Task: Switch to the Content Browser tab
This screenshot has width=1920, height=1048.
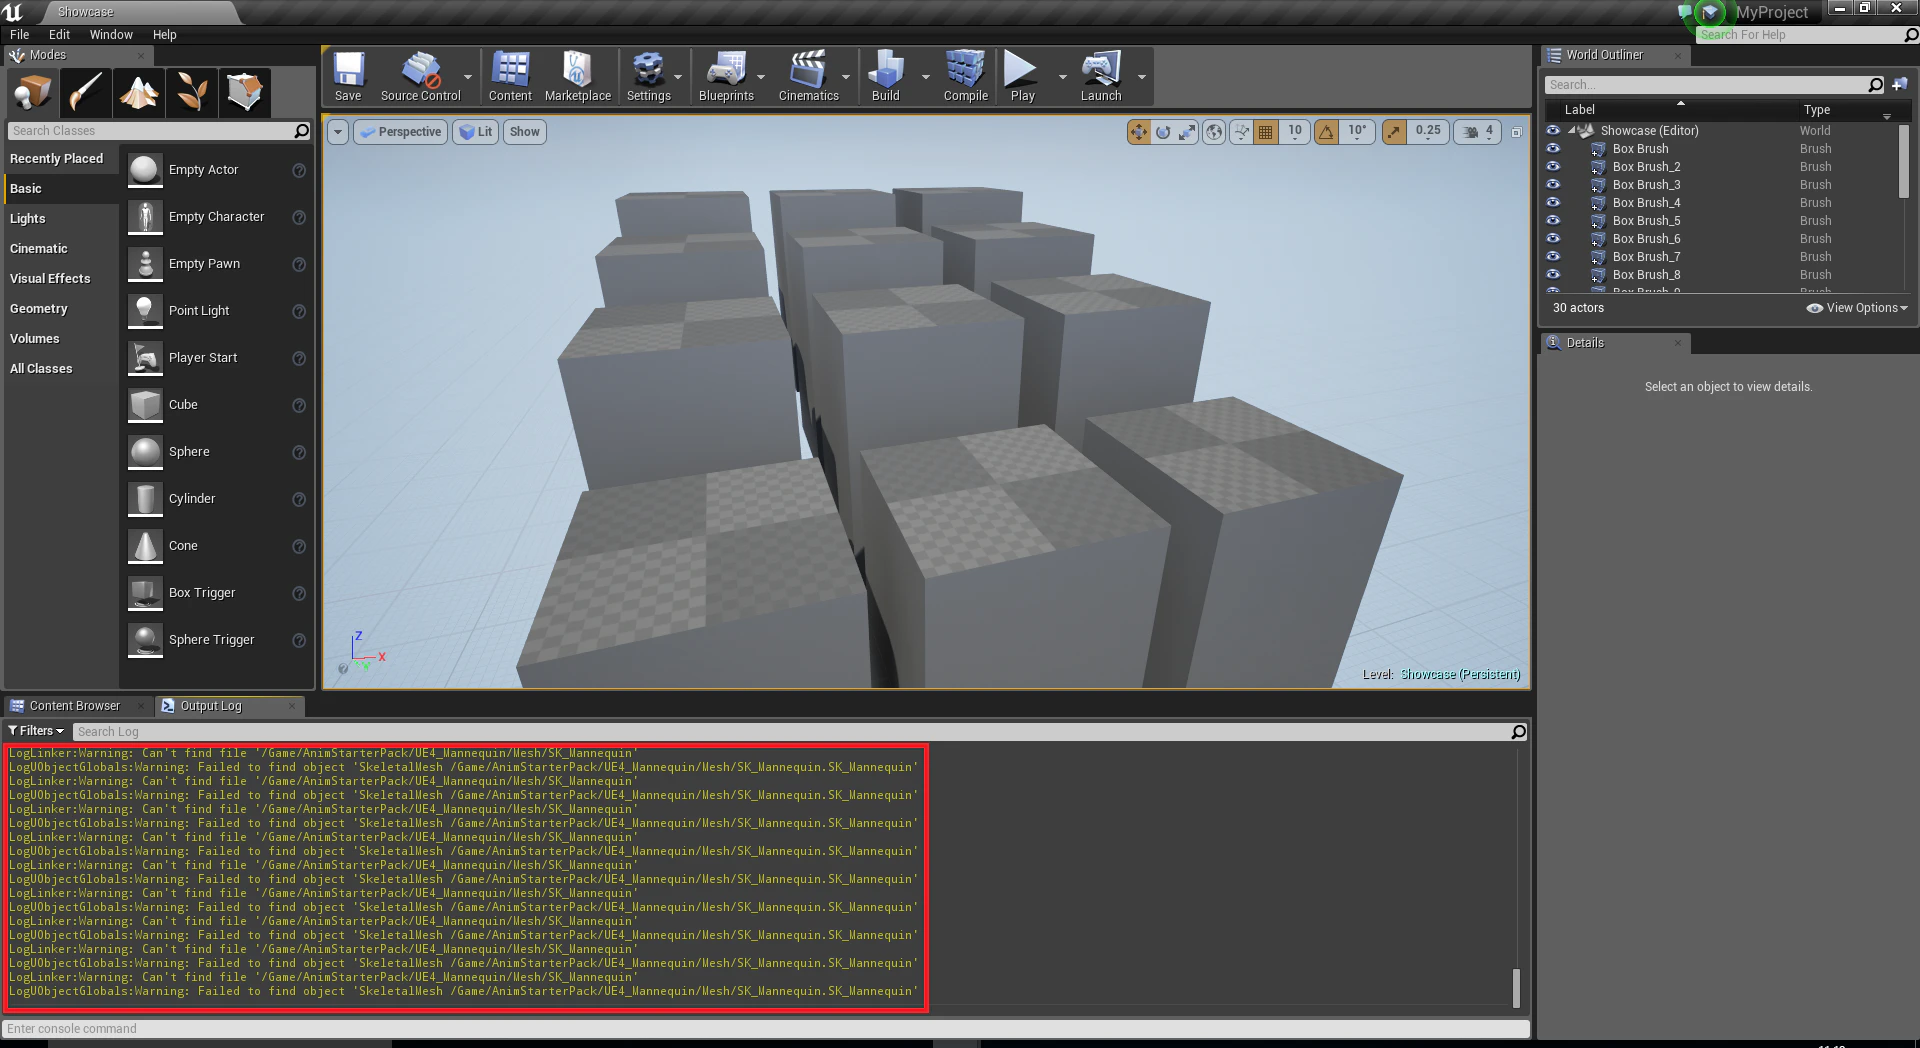Action: point(75,706)
